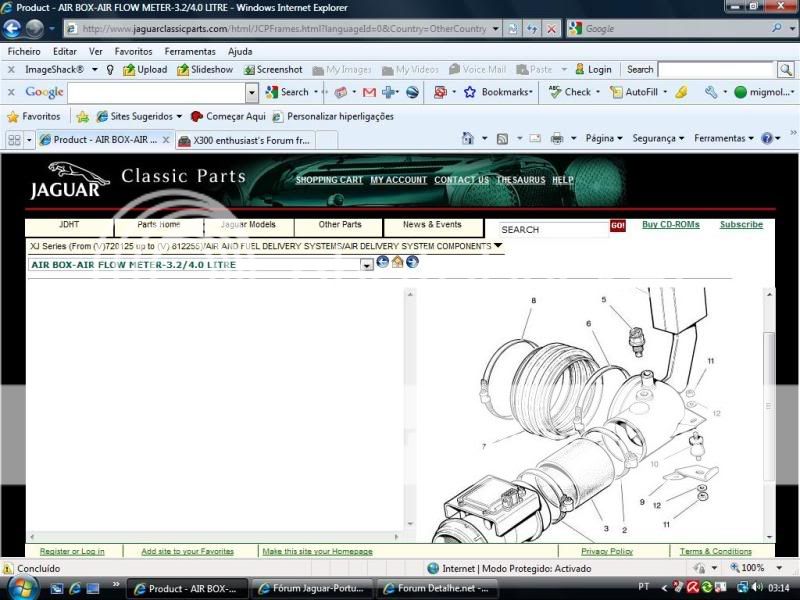This screenshot has width=800, height=600.
Task: Open the Ficheiro menu
Action: [x=22, y=51]
